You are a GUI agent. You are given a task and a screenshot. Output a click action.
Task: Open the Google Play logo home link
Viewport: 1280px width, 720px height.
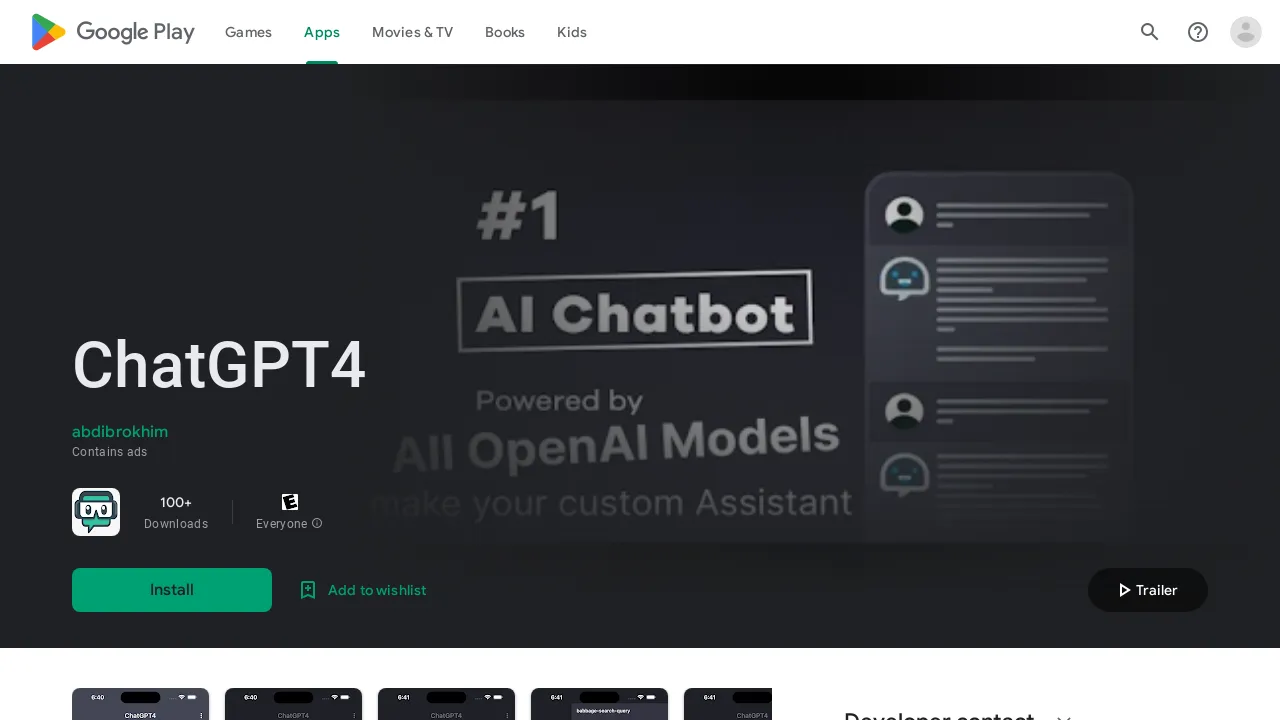[113, 32]
